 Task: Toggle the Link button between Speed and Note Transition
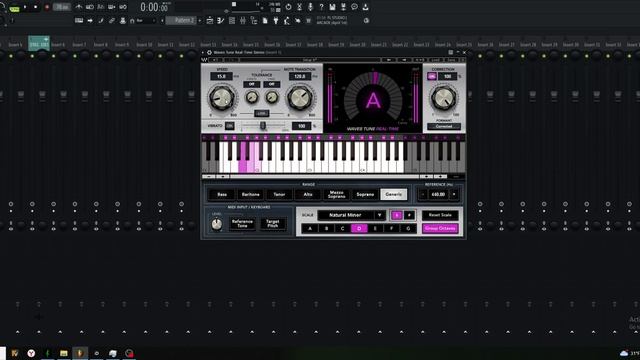(261, 113)
